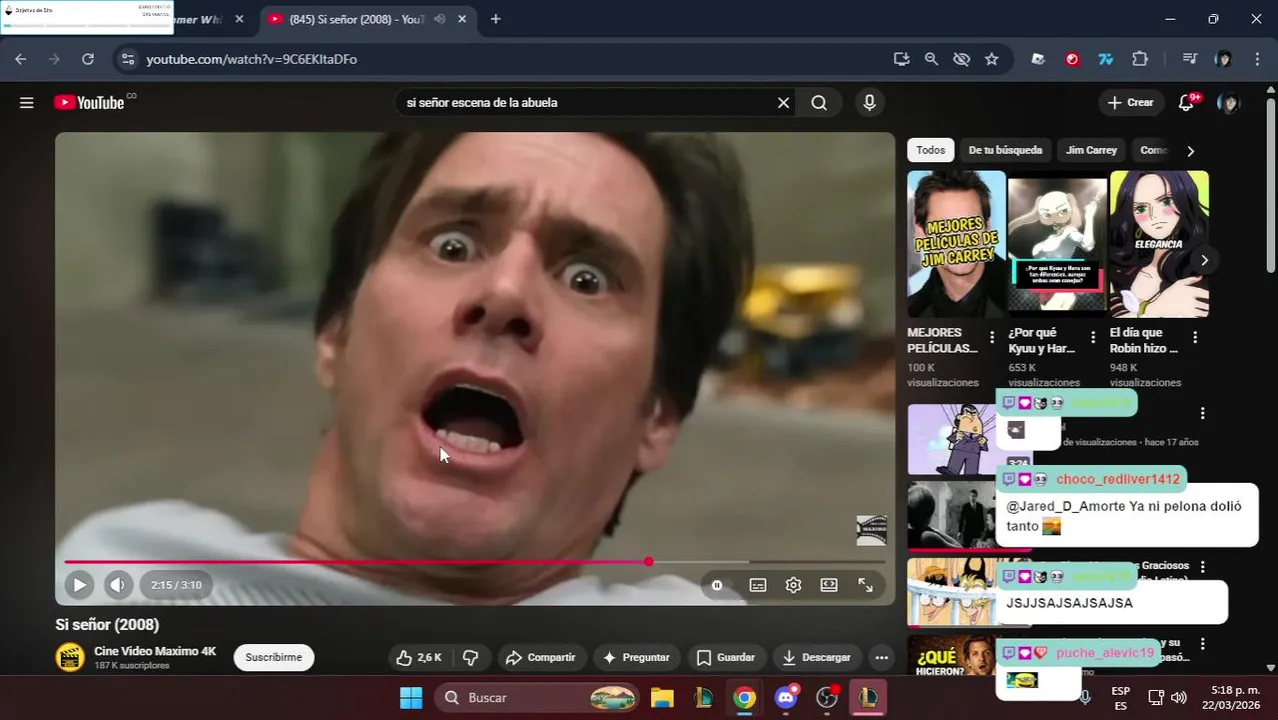Play the video with the play button
Image resolution: width=1278 pixels, height=720 pixels.
pyautogui.click(x=79, y=585)
